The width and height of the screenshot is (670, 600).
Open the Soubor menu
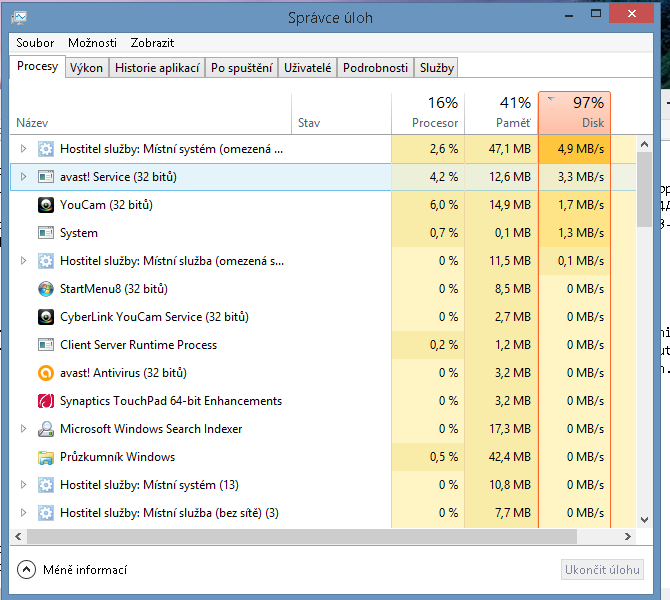[35, 43]
